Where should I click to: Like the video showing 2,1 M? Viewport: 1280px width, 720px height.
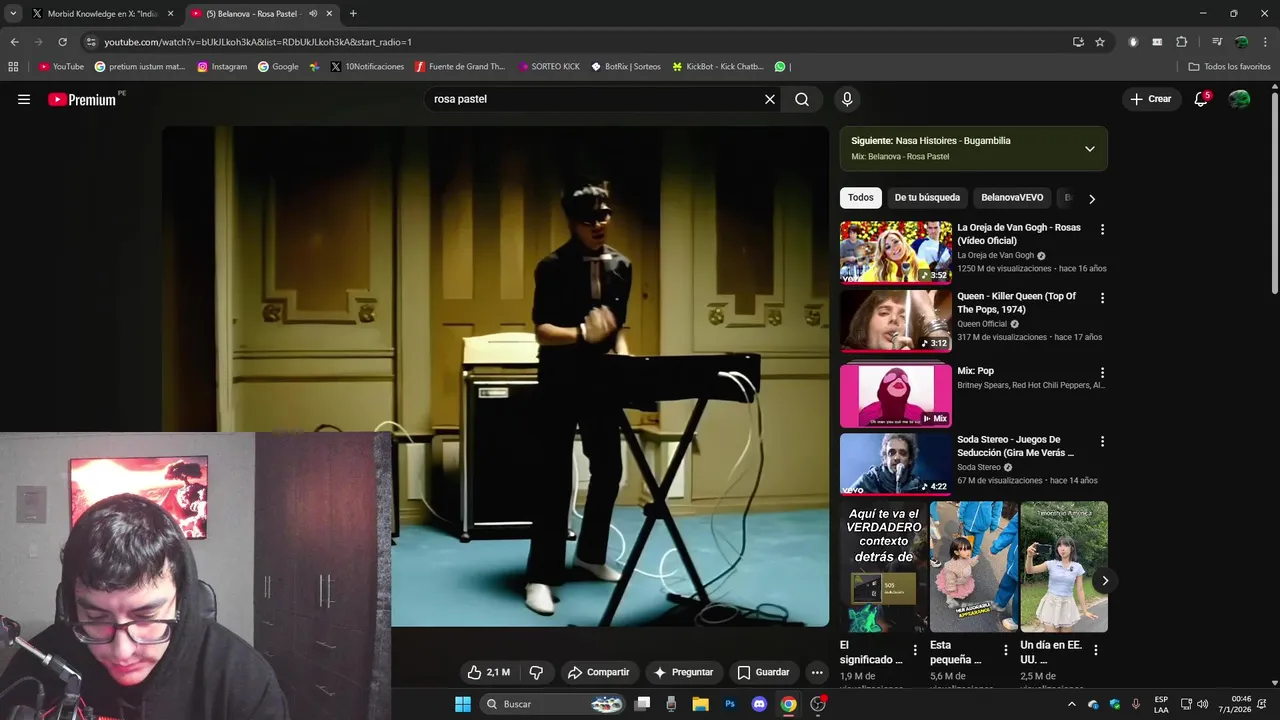click(x=488, y=672)
